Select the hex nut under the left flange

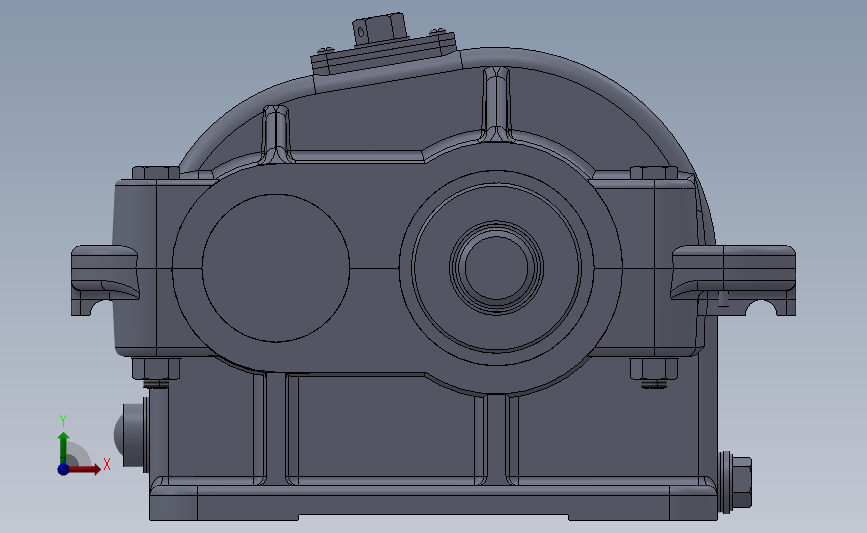tap(156, 369)
